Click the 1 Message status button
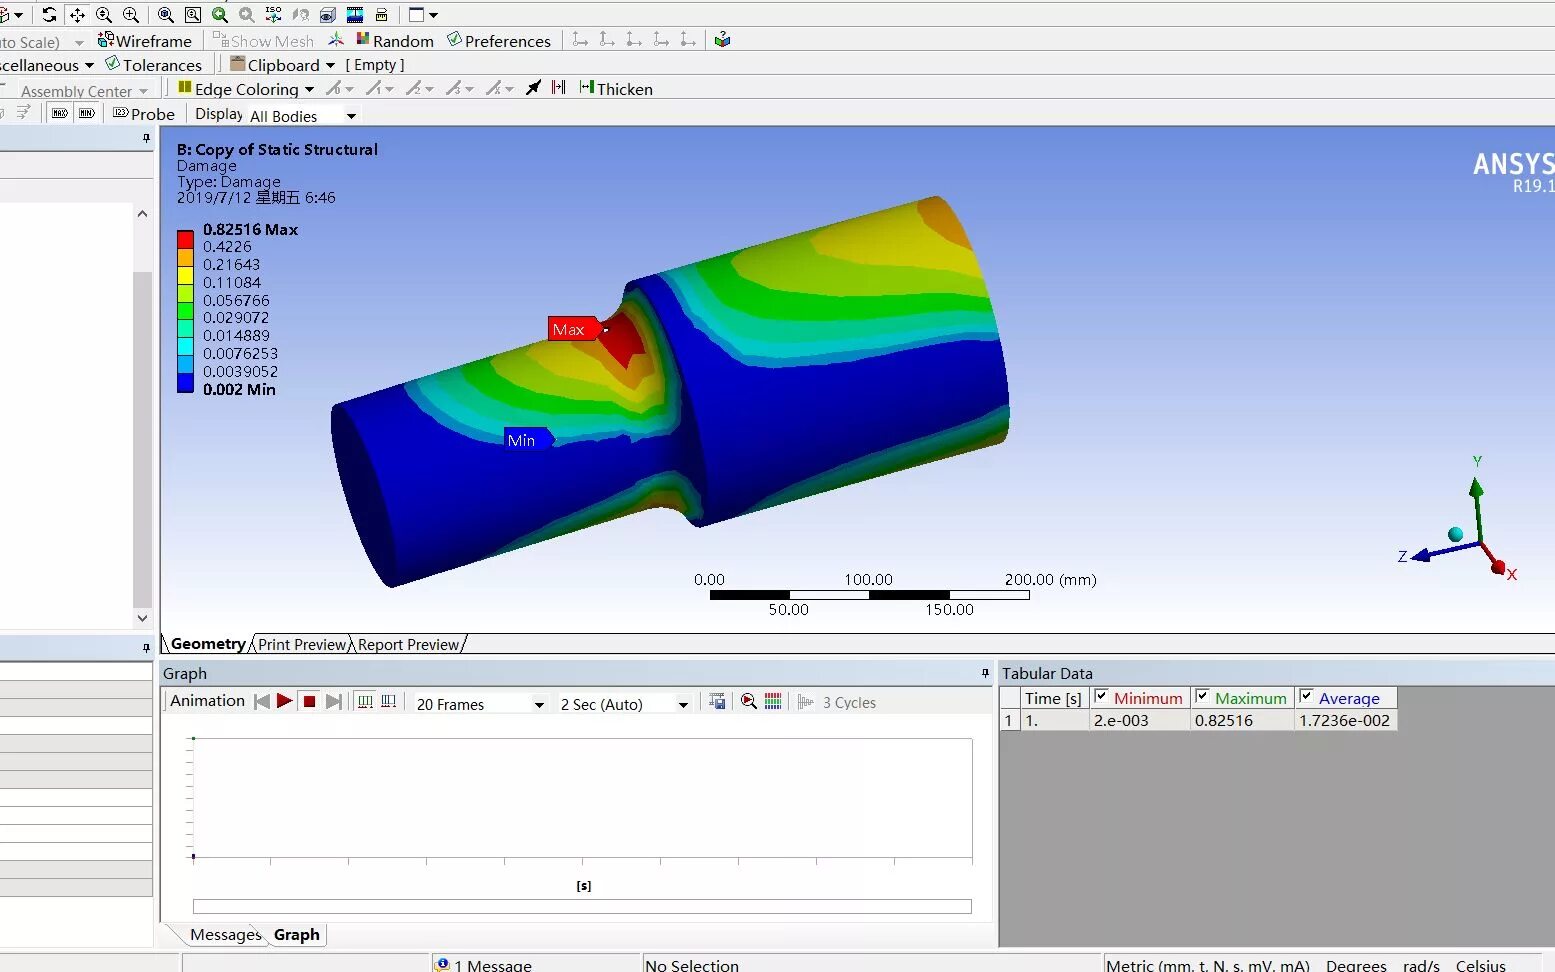Viewport: 1555px width, 972px height. (x=485, y=964)
